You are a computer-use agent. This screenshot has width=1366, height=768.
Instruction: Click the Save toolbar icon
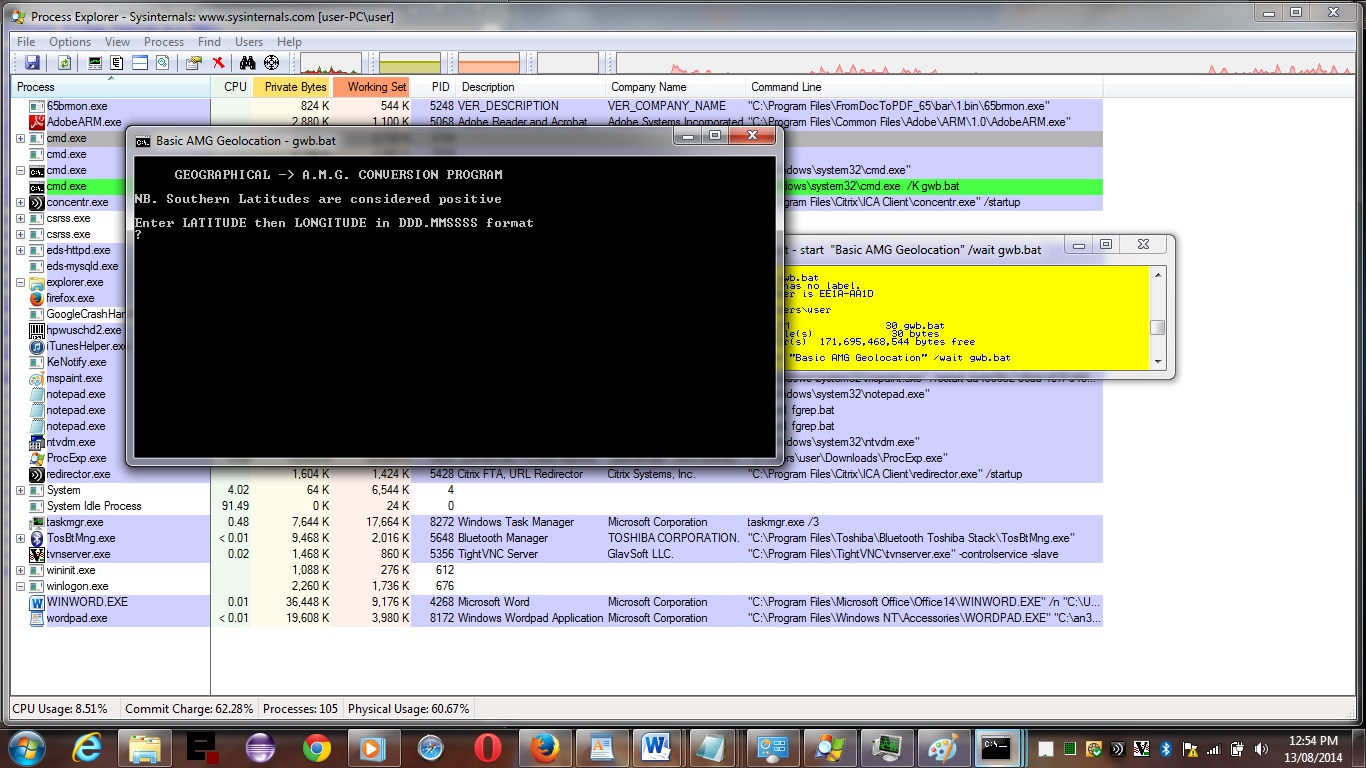coord(32,63)
